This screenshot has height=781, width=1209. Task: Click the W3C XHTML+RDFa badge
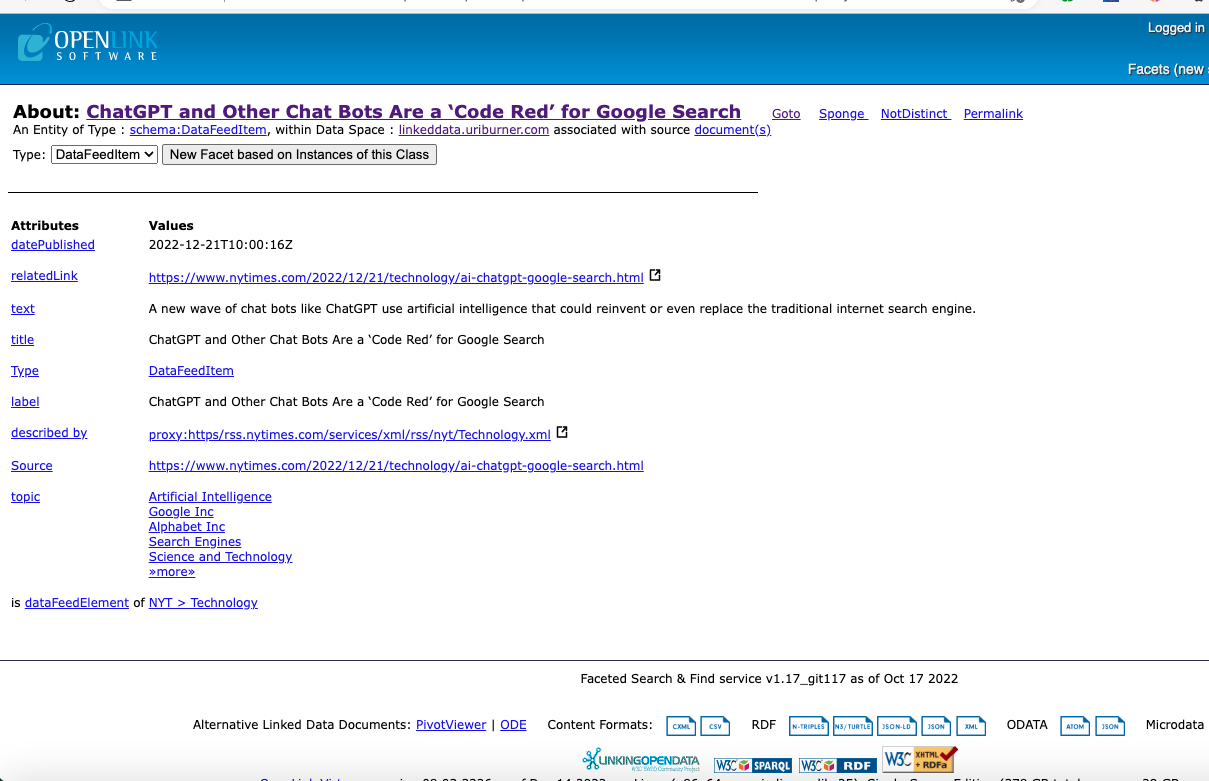920,760
